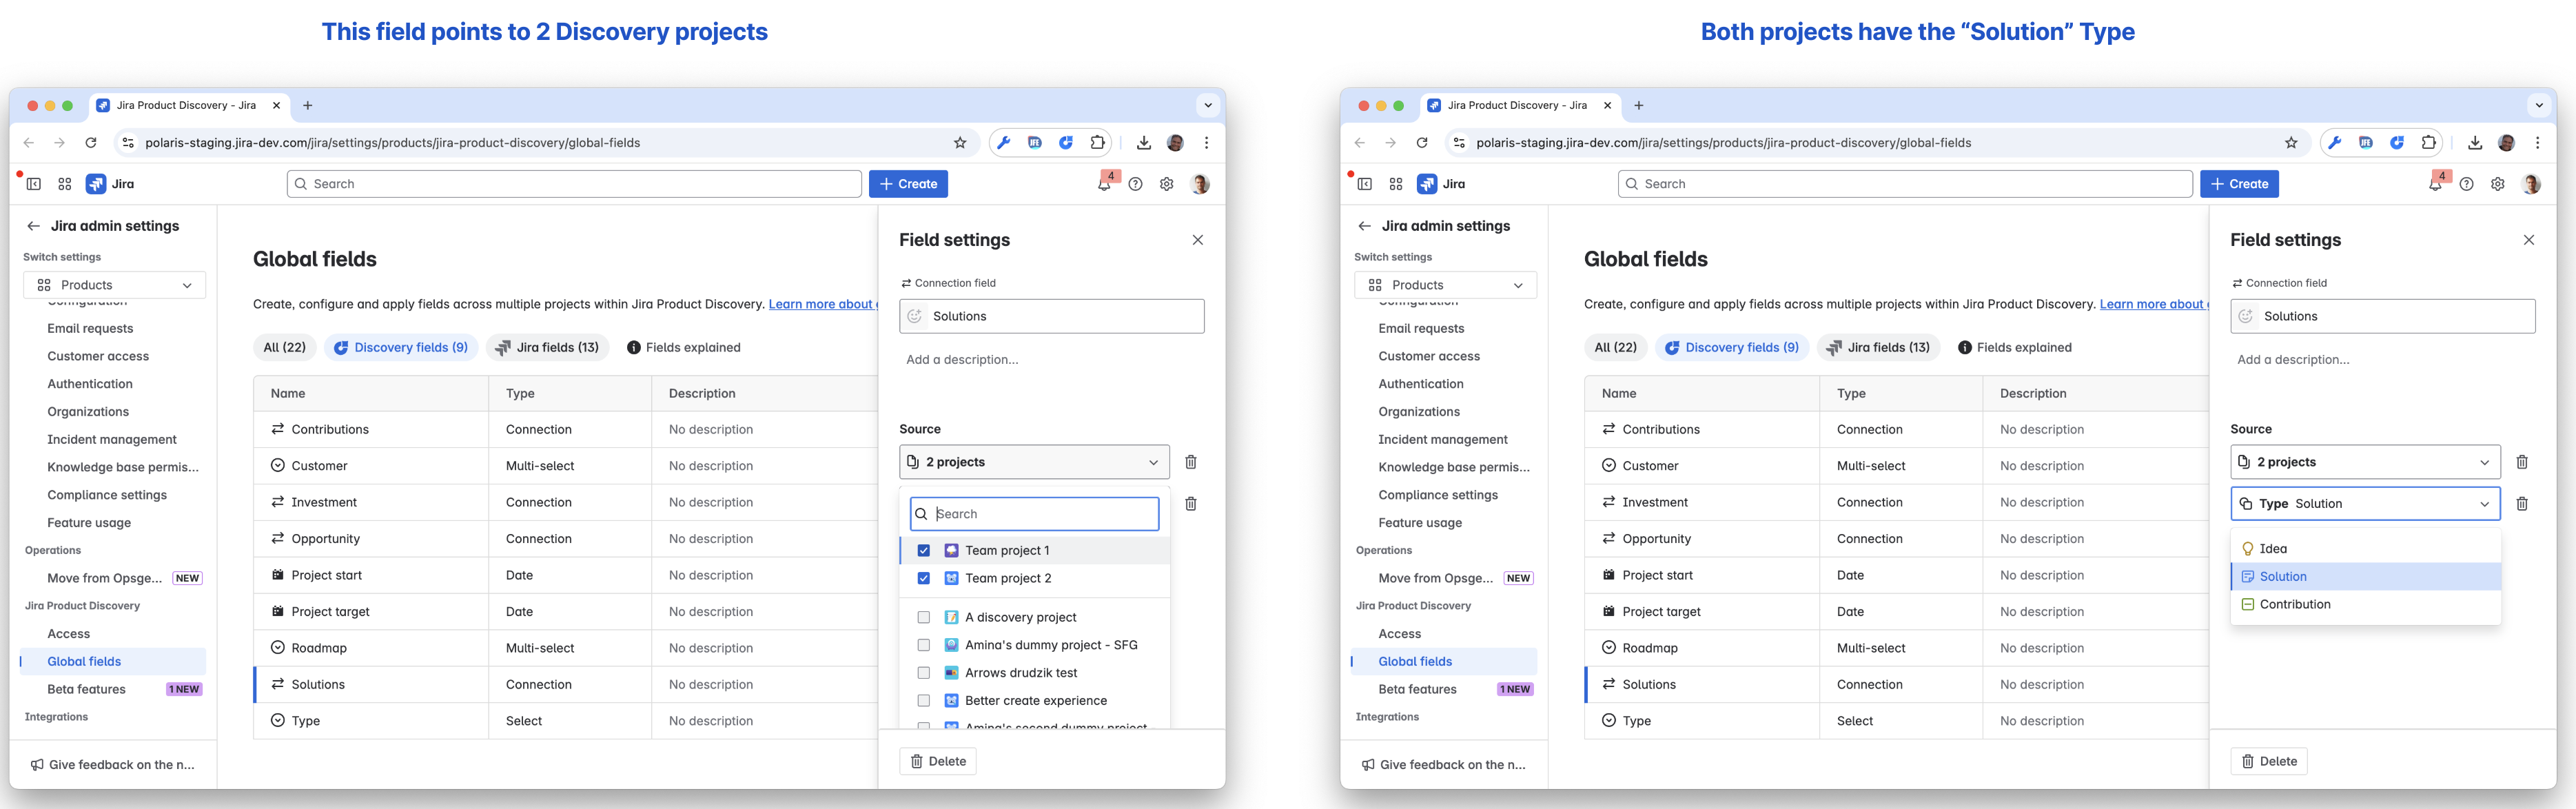Click the Create button in the left window

tap(908, 184)
